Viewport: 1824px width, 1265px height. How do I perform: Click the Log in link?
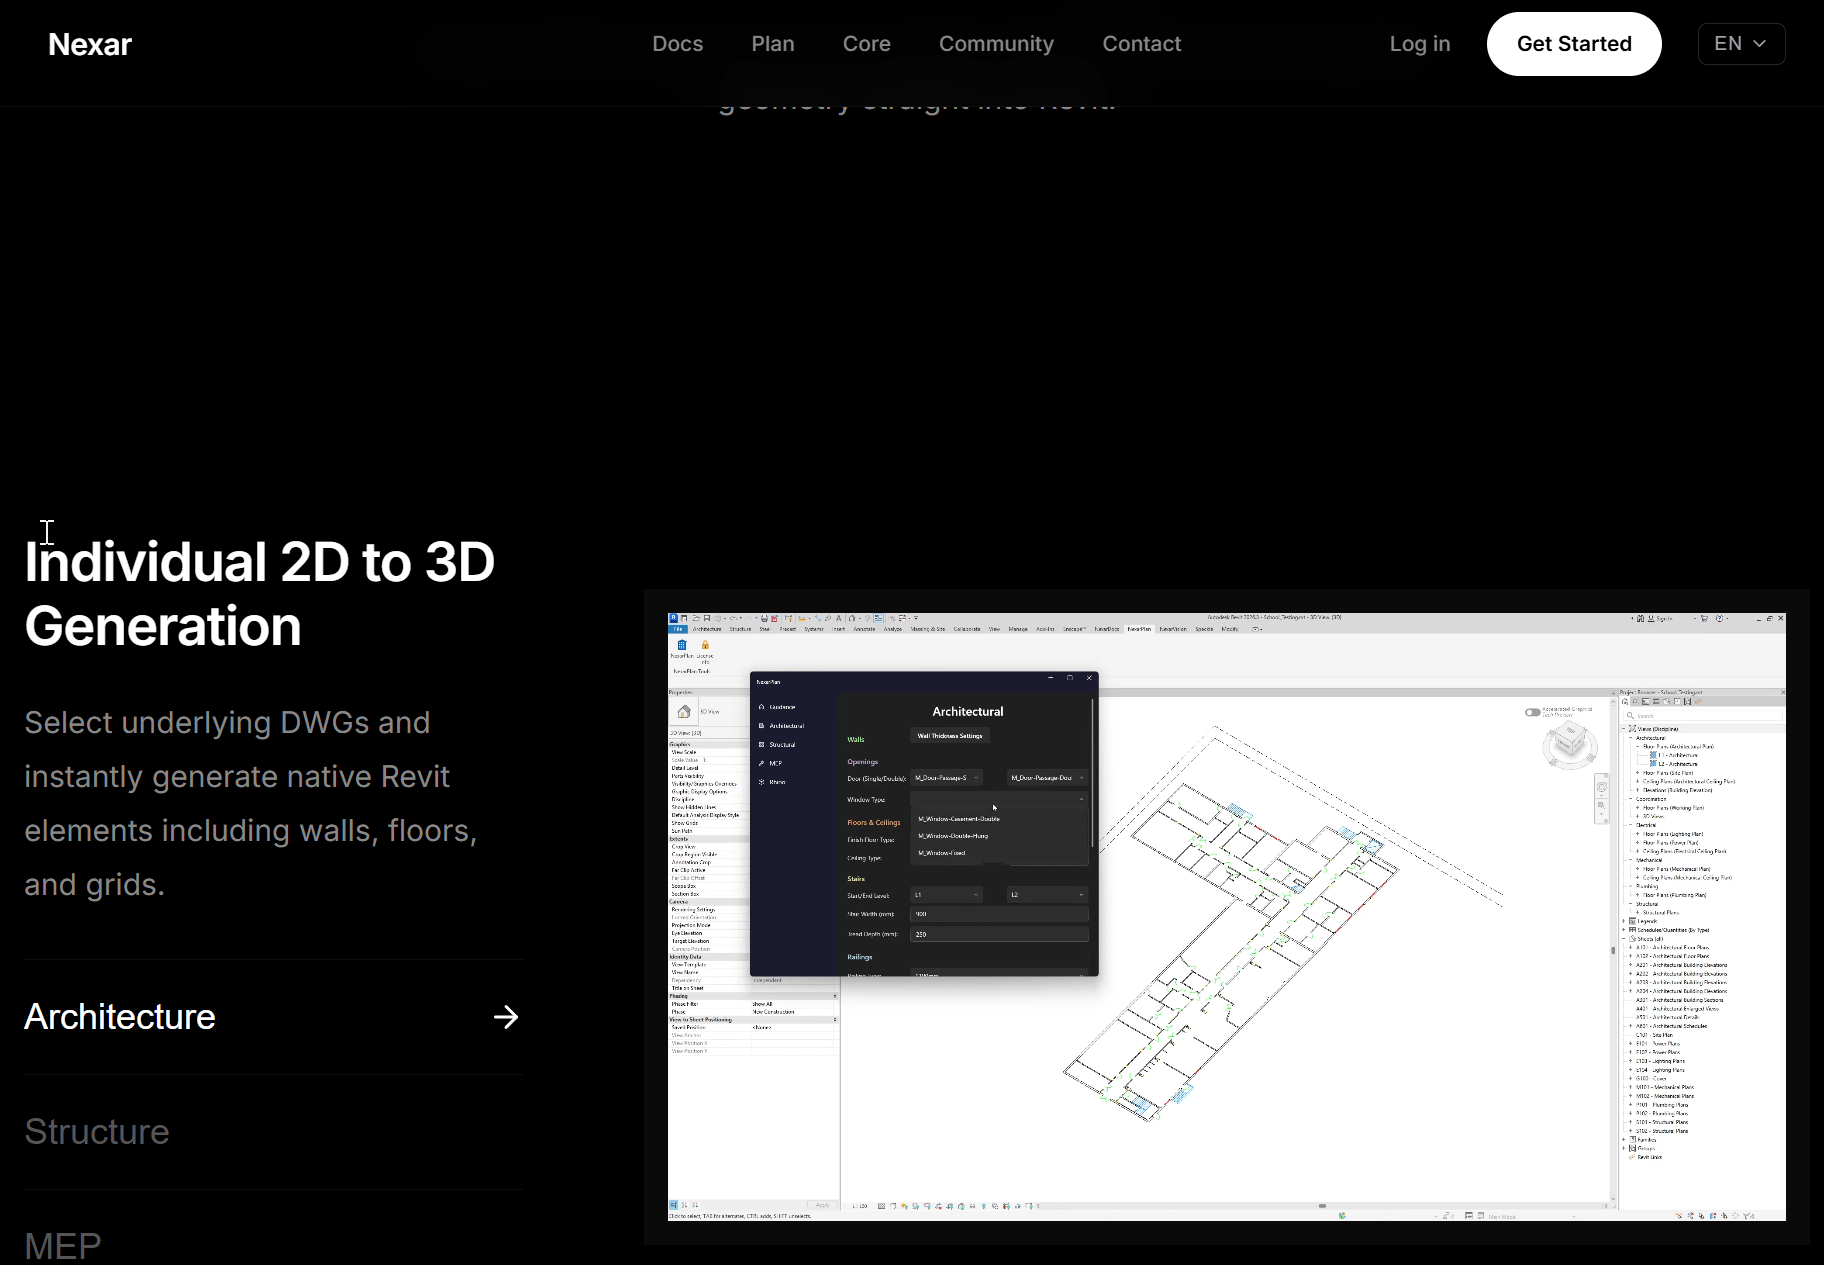coord(1420,44)
